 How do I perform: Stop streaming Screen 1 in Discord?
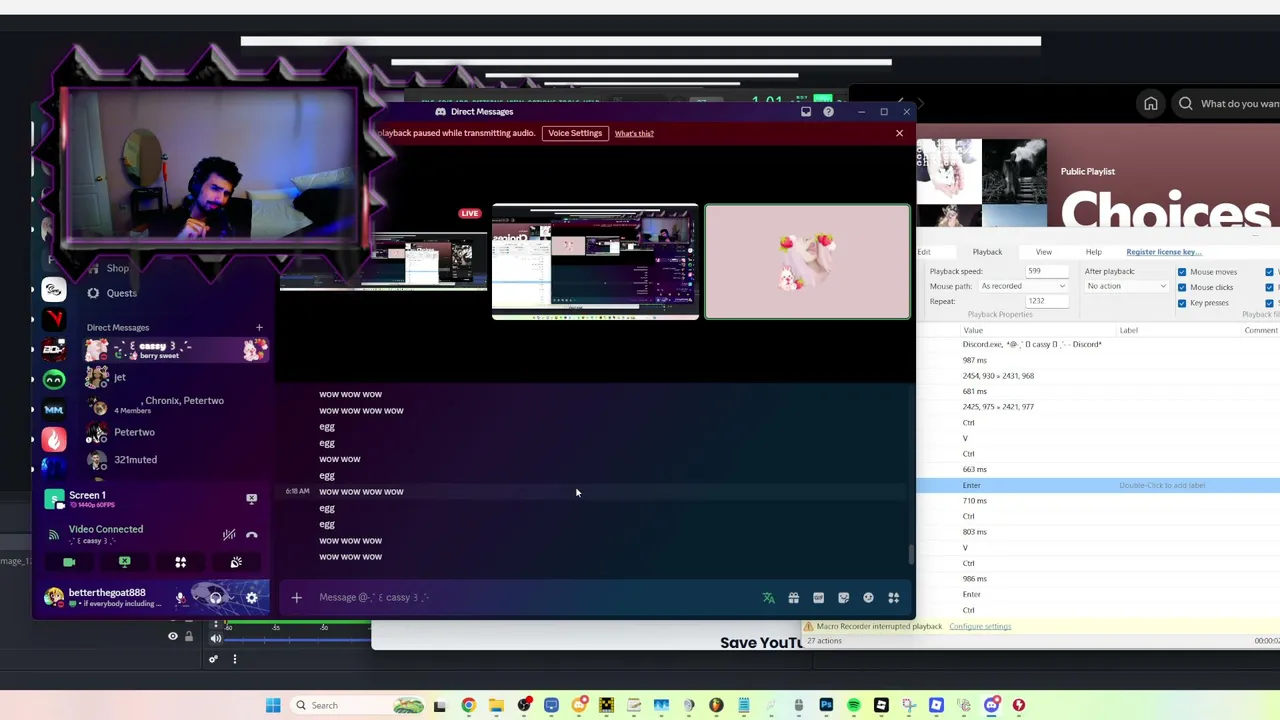pos(251,498)
